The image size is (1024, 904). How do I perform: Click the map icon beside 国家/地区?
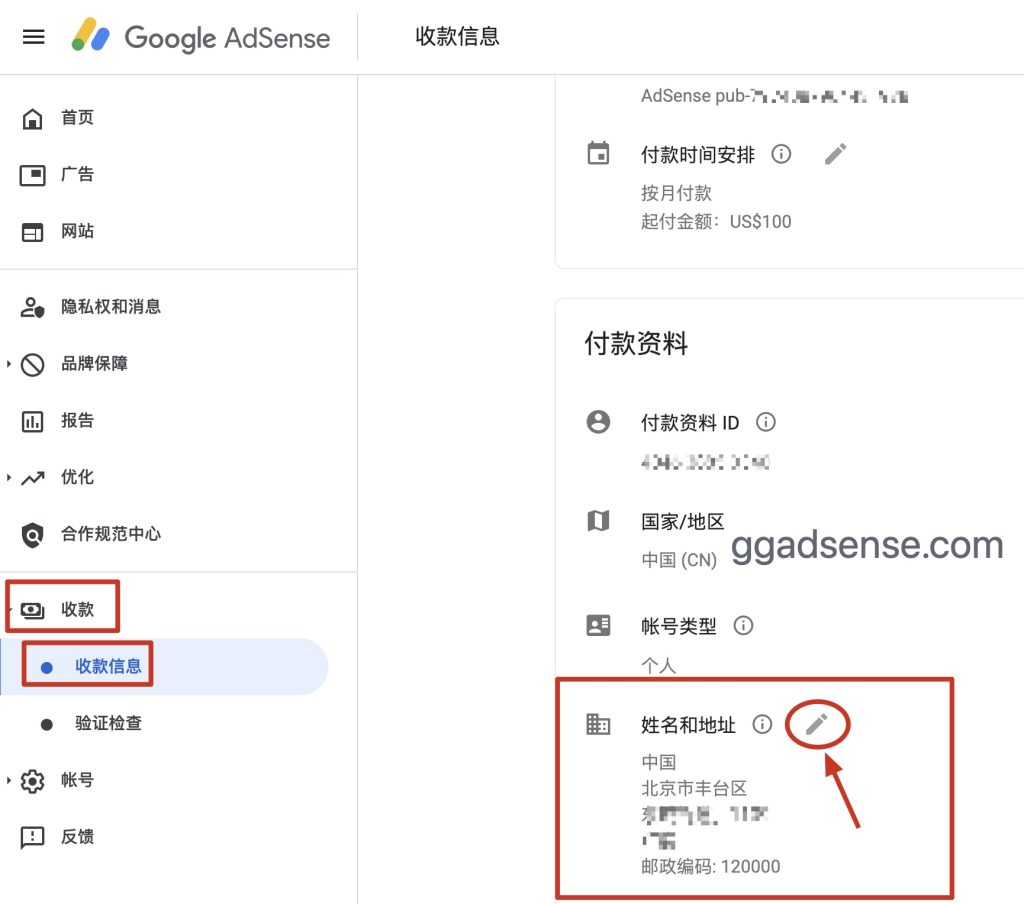pyautogui.click(x=598, y=521)
